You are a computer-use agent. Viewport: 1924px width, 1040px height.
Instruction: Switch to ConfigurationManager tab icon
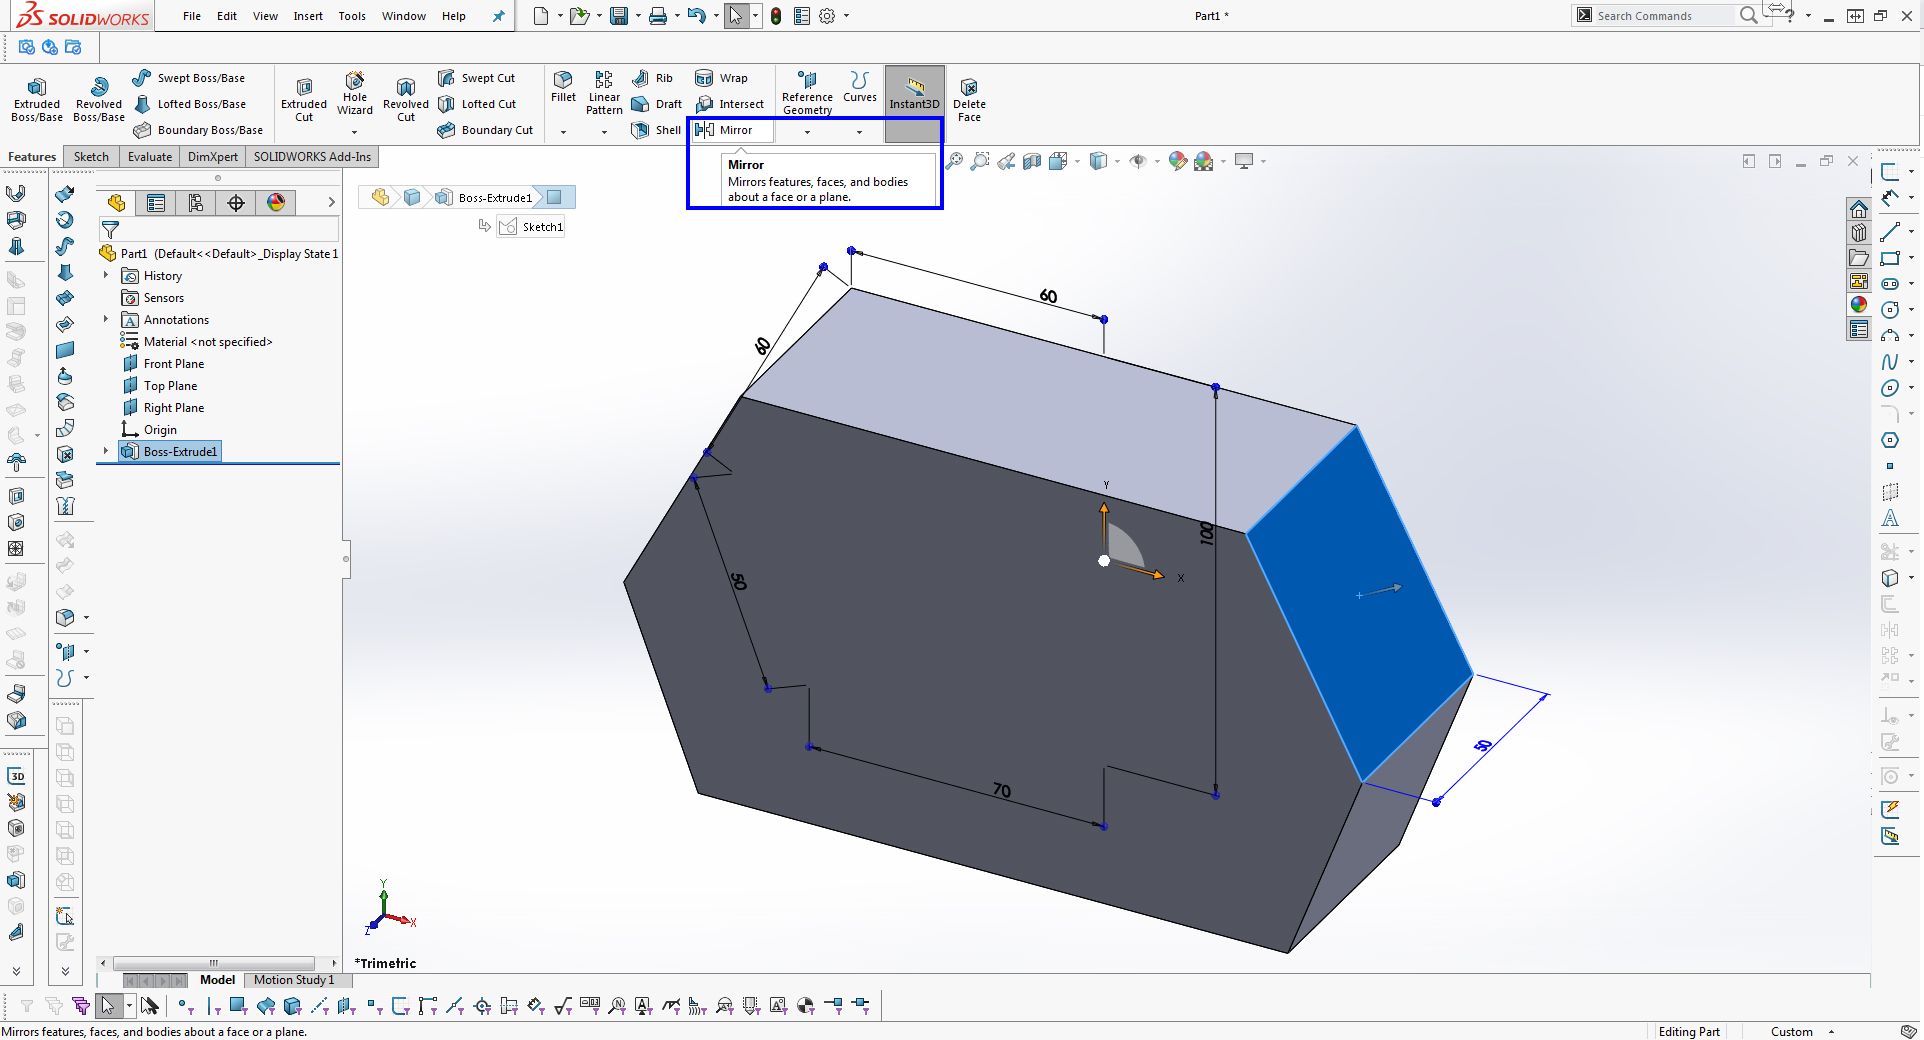click(196, 203)
